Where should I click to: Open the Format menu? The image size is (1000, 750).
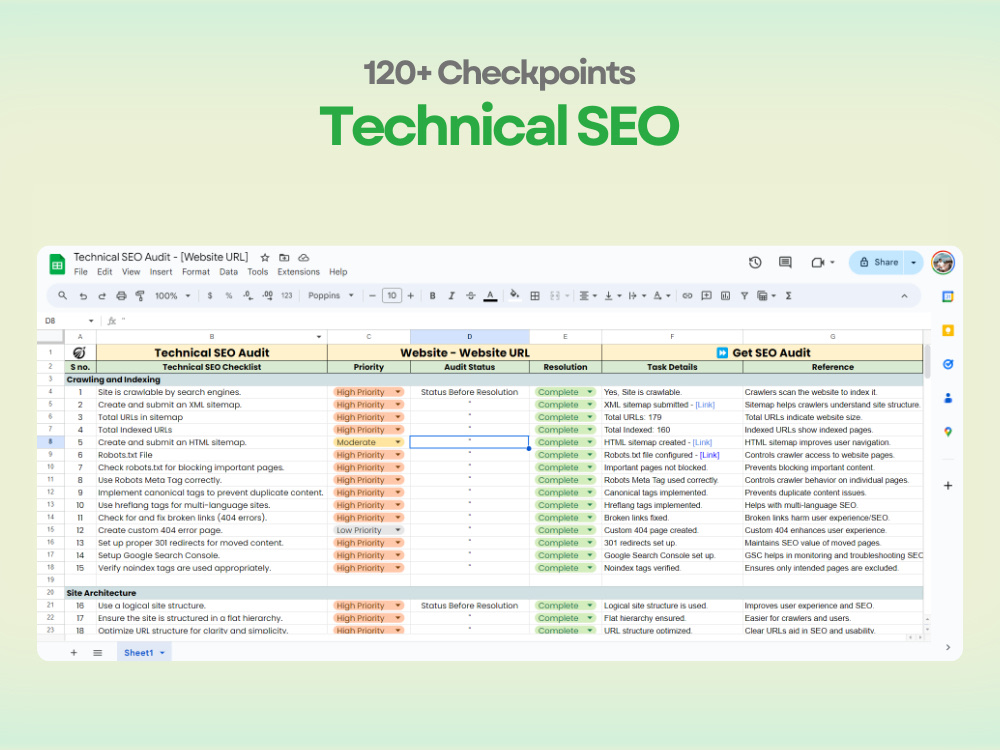196,272
